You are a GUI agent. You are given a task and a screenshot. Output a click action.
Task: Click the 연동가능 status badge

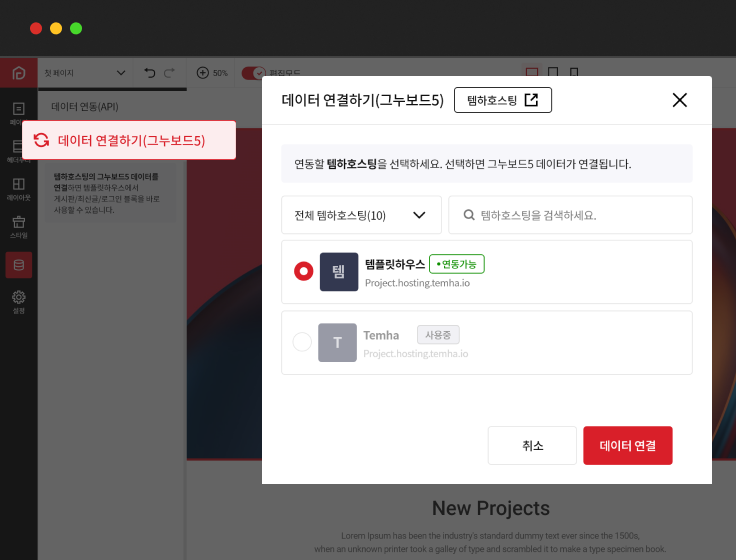(x=457, y=264)
